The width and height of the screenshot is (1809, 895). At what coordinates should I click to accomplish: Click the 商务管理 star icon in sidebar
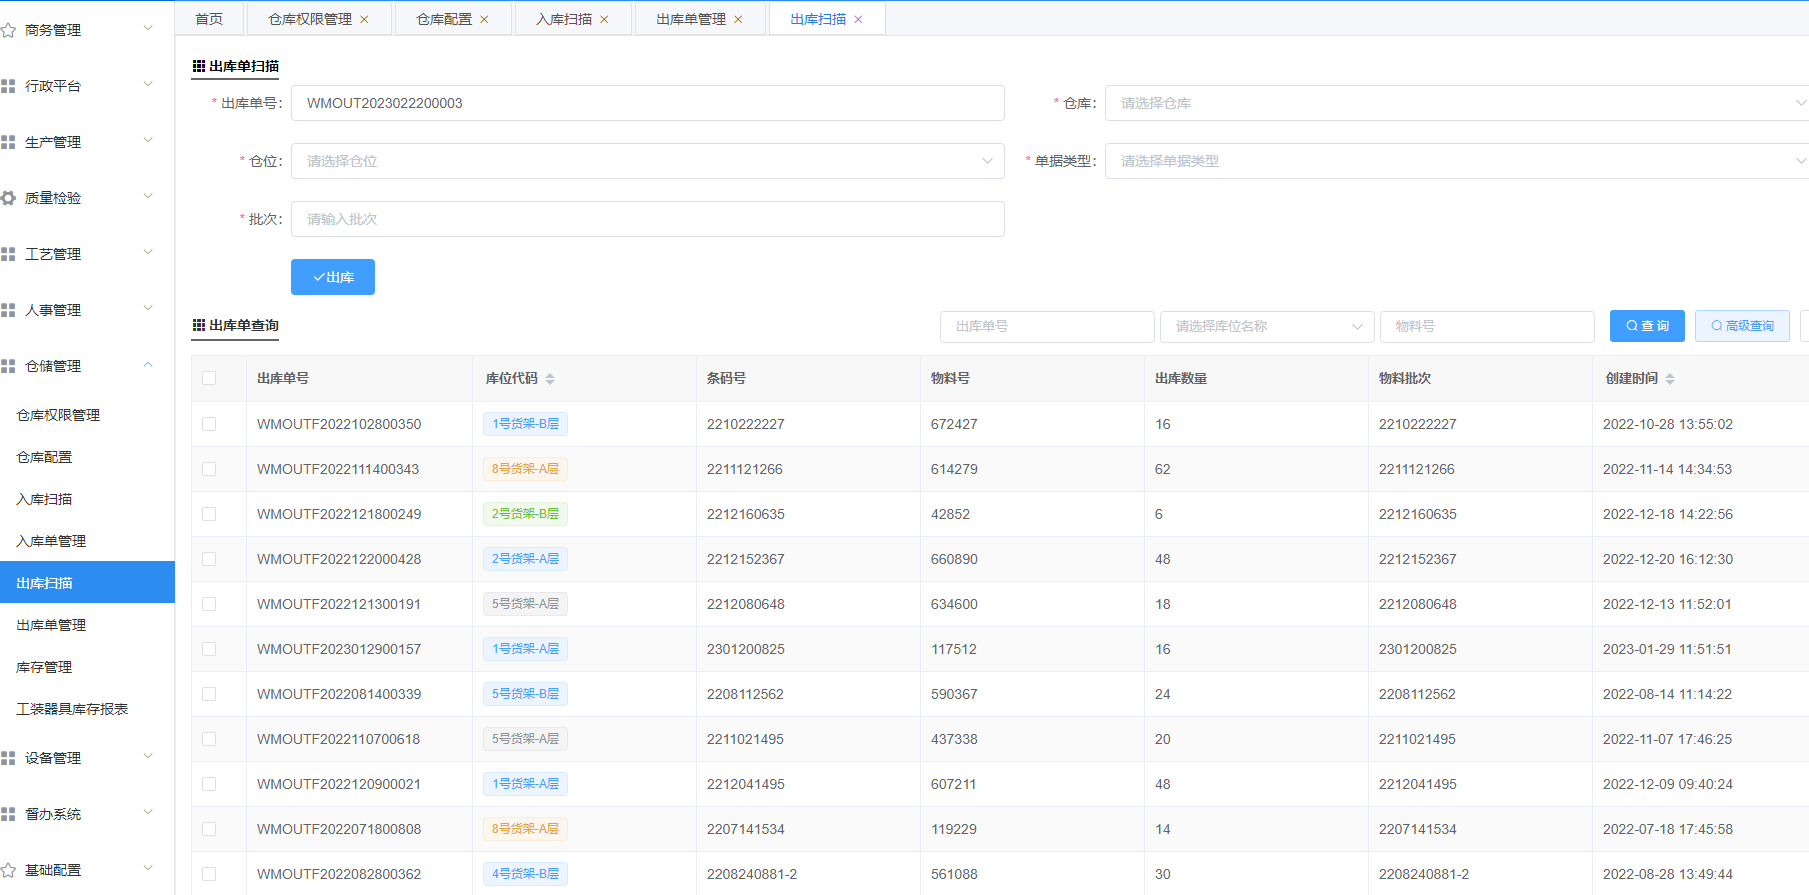[x=8, y=30]
